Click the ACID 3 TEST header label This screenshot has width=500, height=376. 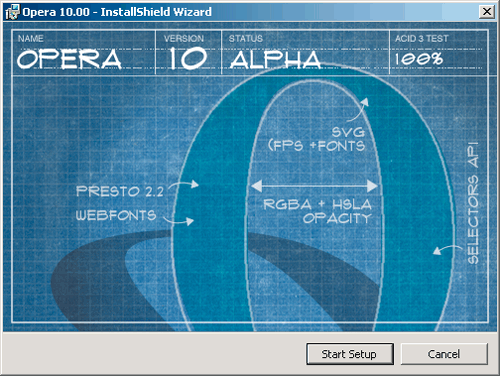422,39
